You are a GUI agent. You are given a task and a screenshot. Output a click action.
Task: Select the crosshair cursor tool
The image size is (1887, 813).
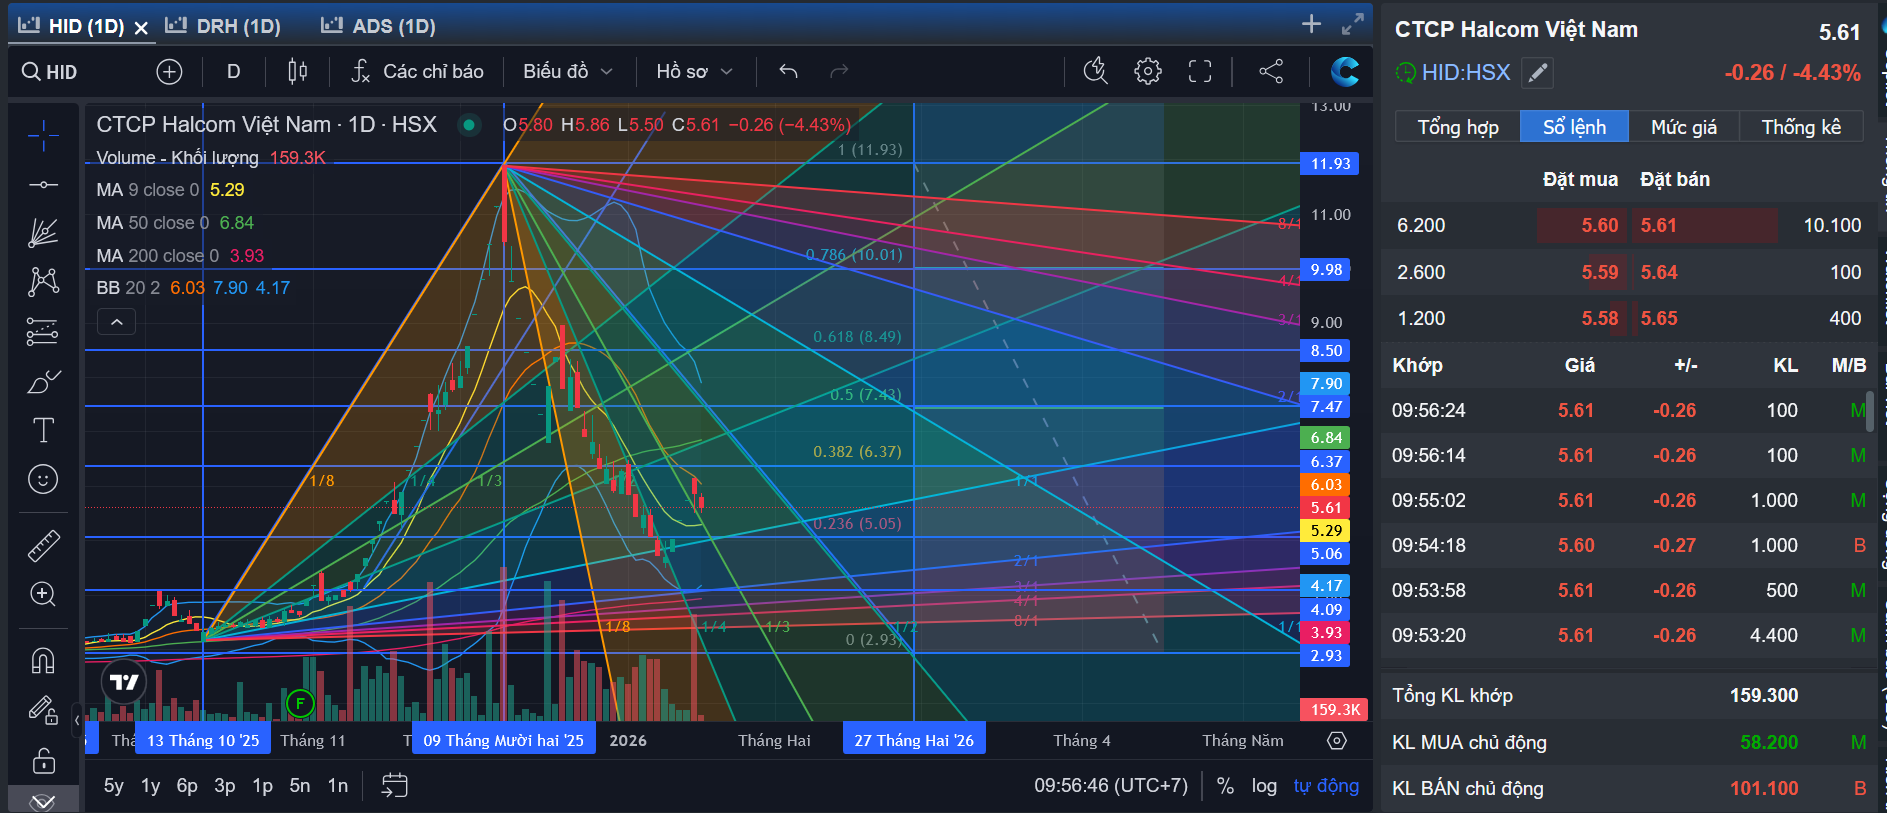point(43,135)
